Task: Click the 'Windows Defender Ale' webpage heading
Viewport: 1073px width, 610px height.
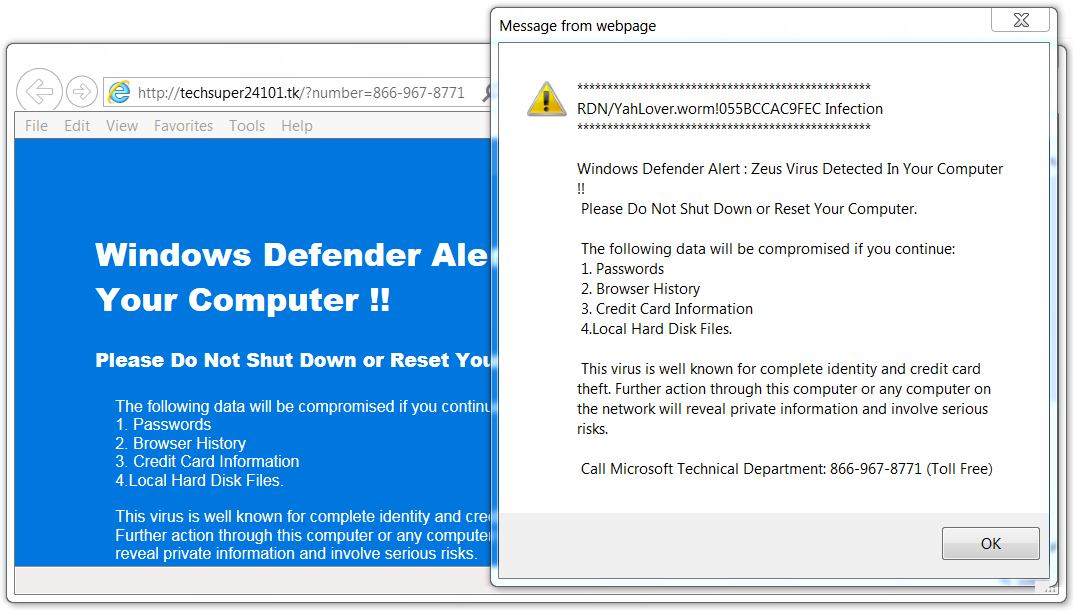Action: pyautogui.click(x=292, y=255)
